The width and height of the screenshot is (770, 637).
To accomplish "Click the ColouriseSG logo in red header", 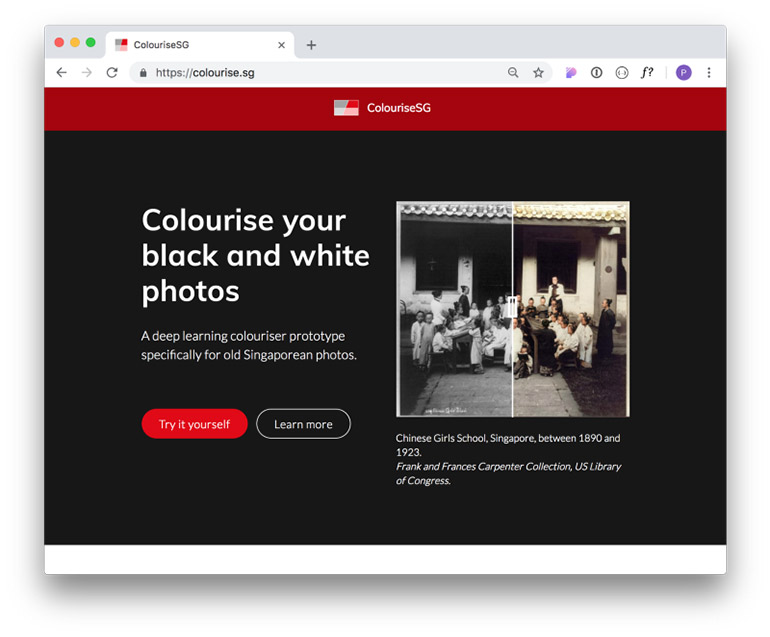I will click(384, 108).
